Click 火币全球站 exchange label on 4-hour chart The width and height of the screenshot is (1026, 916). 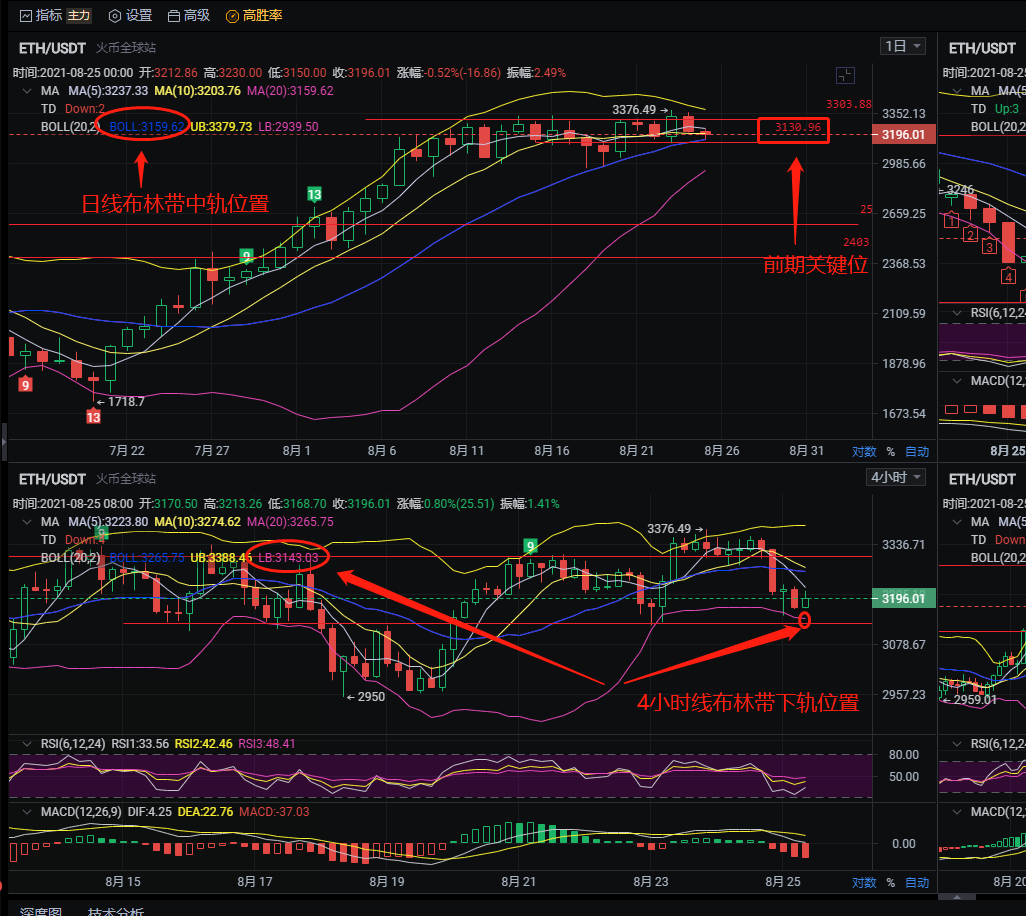click(126, 479)
